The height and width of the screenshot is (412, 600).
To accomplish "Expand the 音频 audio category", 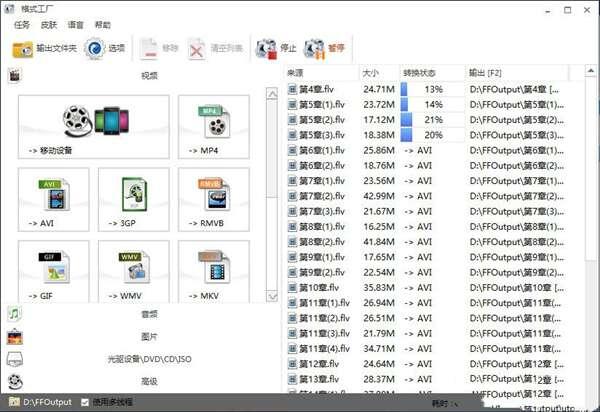I will tap(148, 314).
